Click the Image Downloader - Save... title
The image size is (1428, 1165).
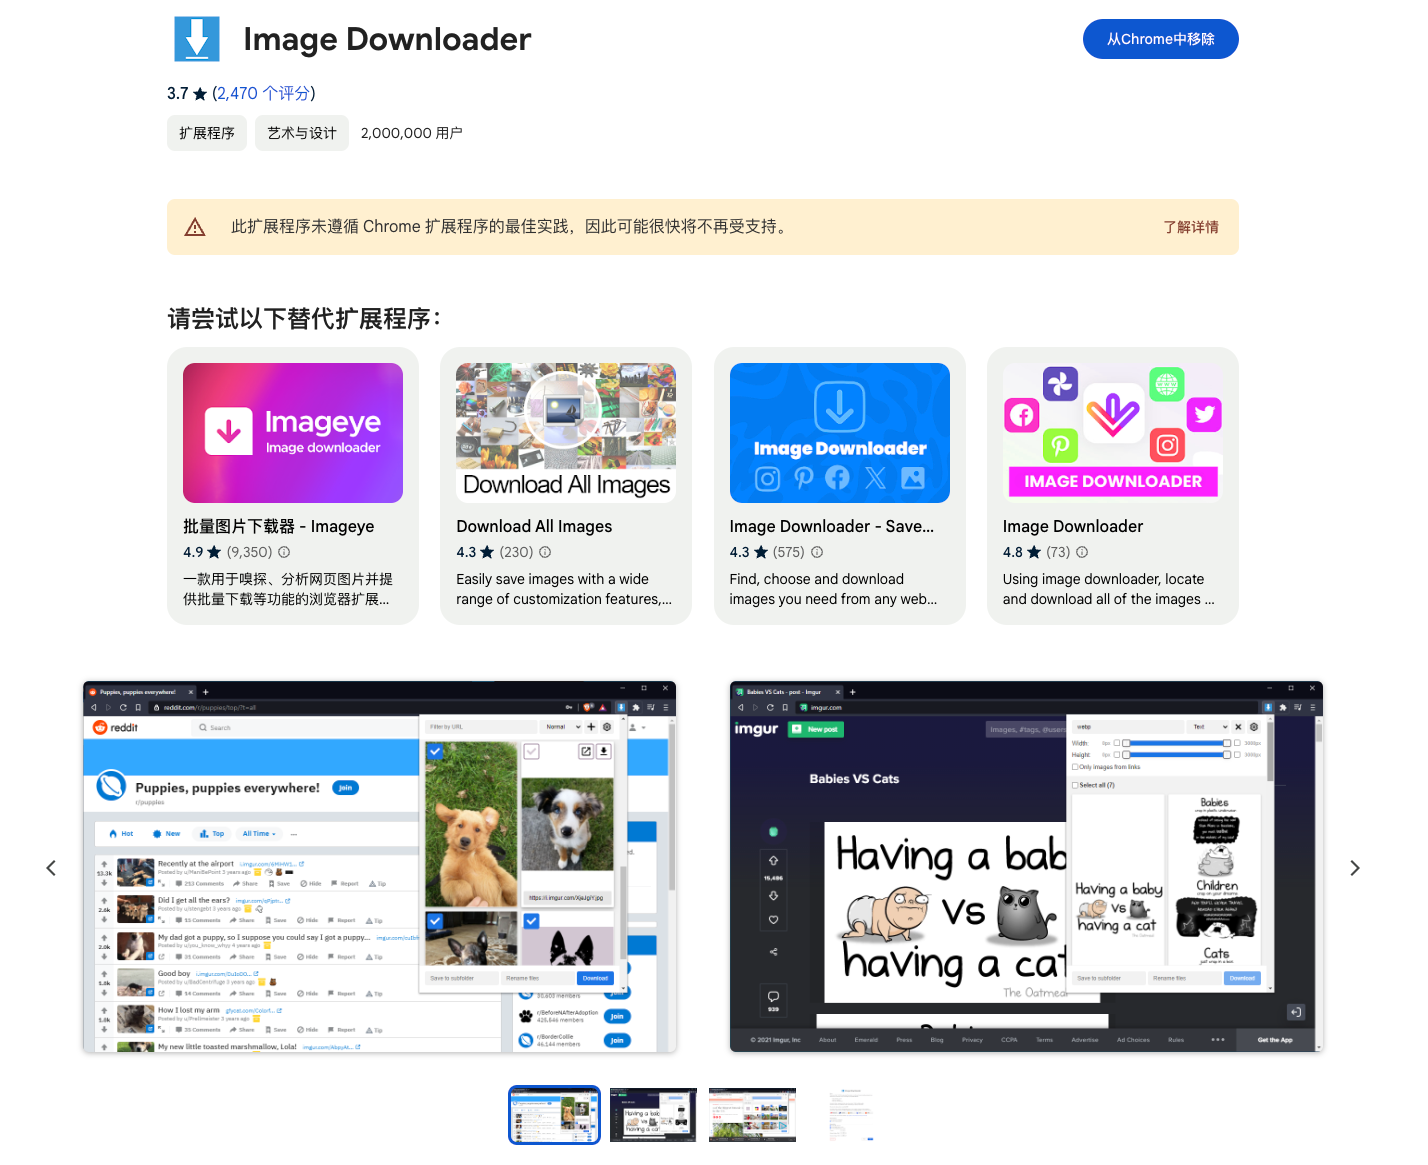click(832, 526)
